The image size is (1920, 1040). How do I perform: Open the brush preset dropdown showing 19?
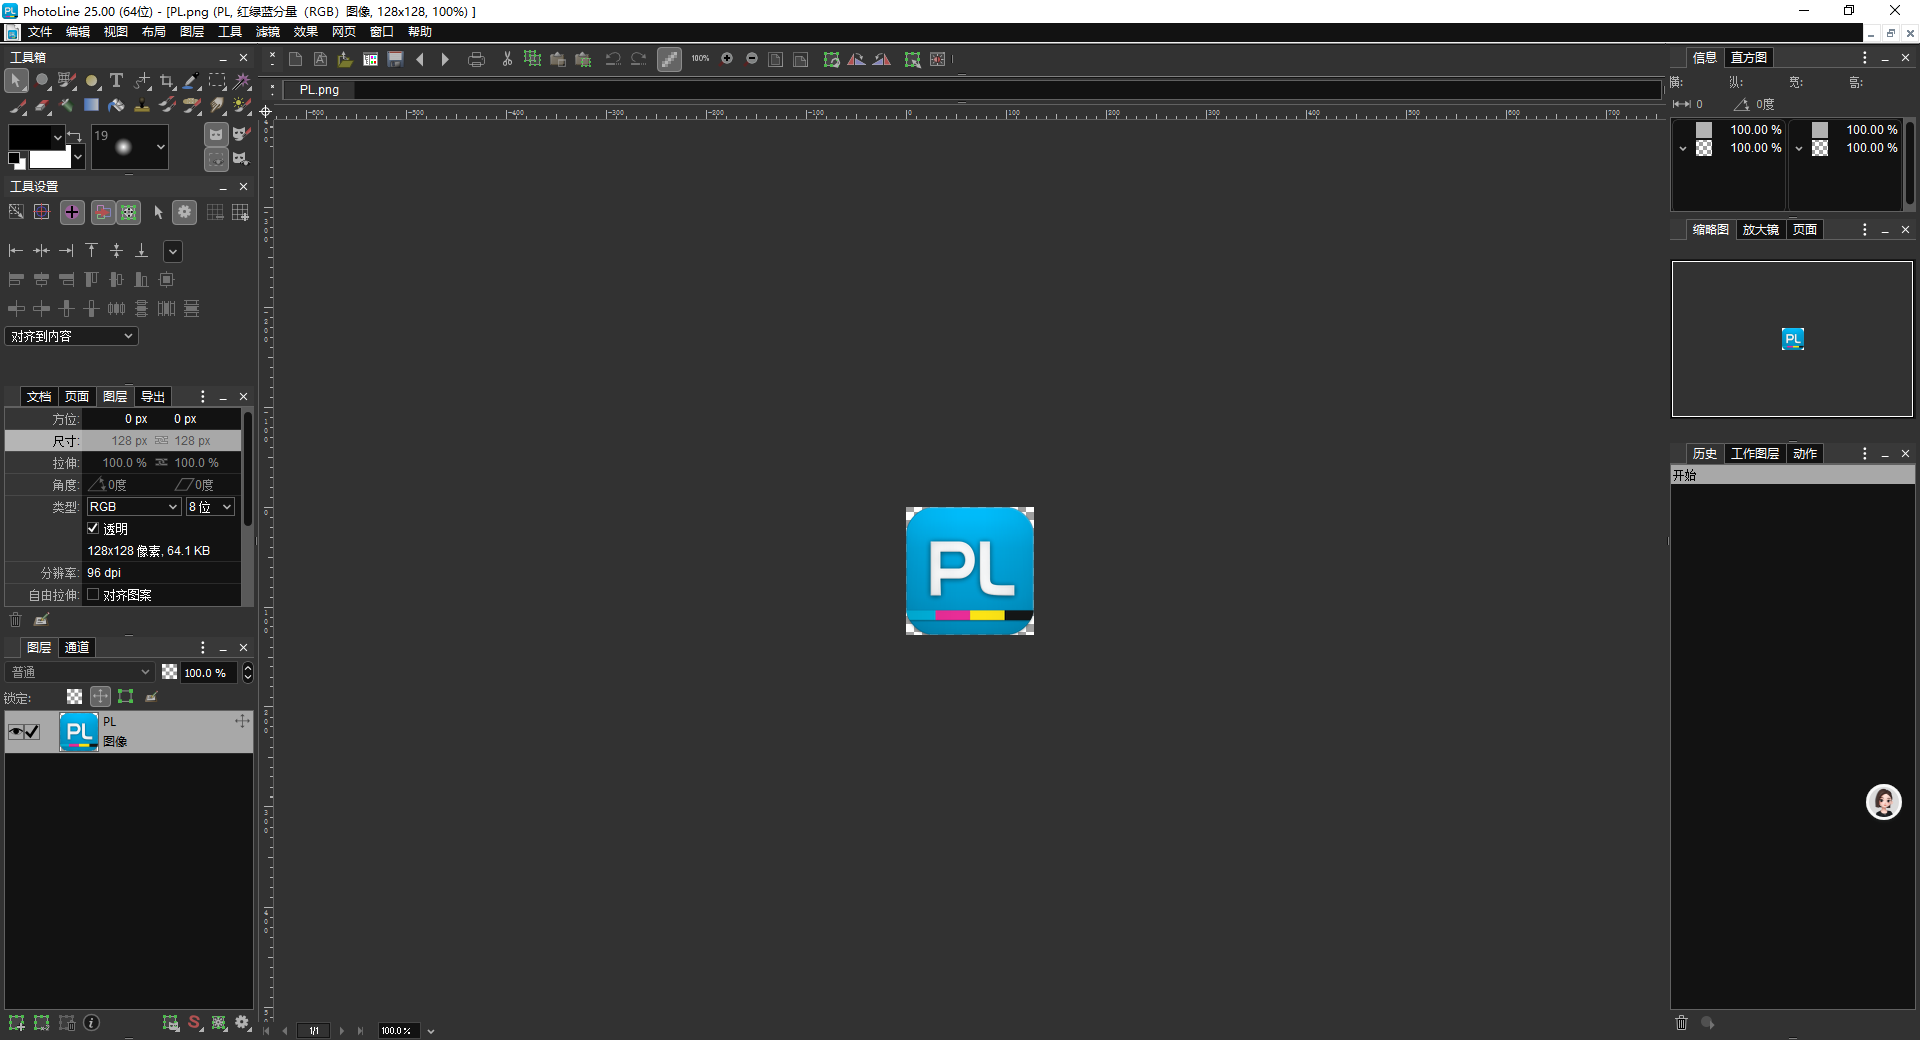130,147
